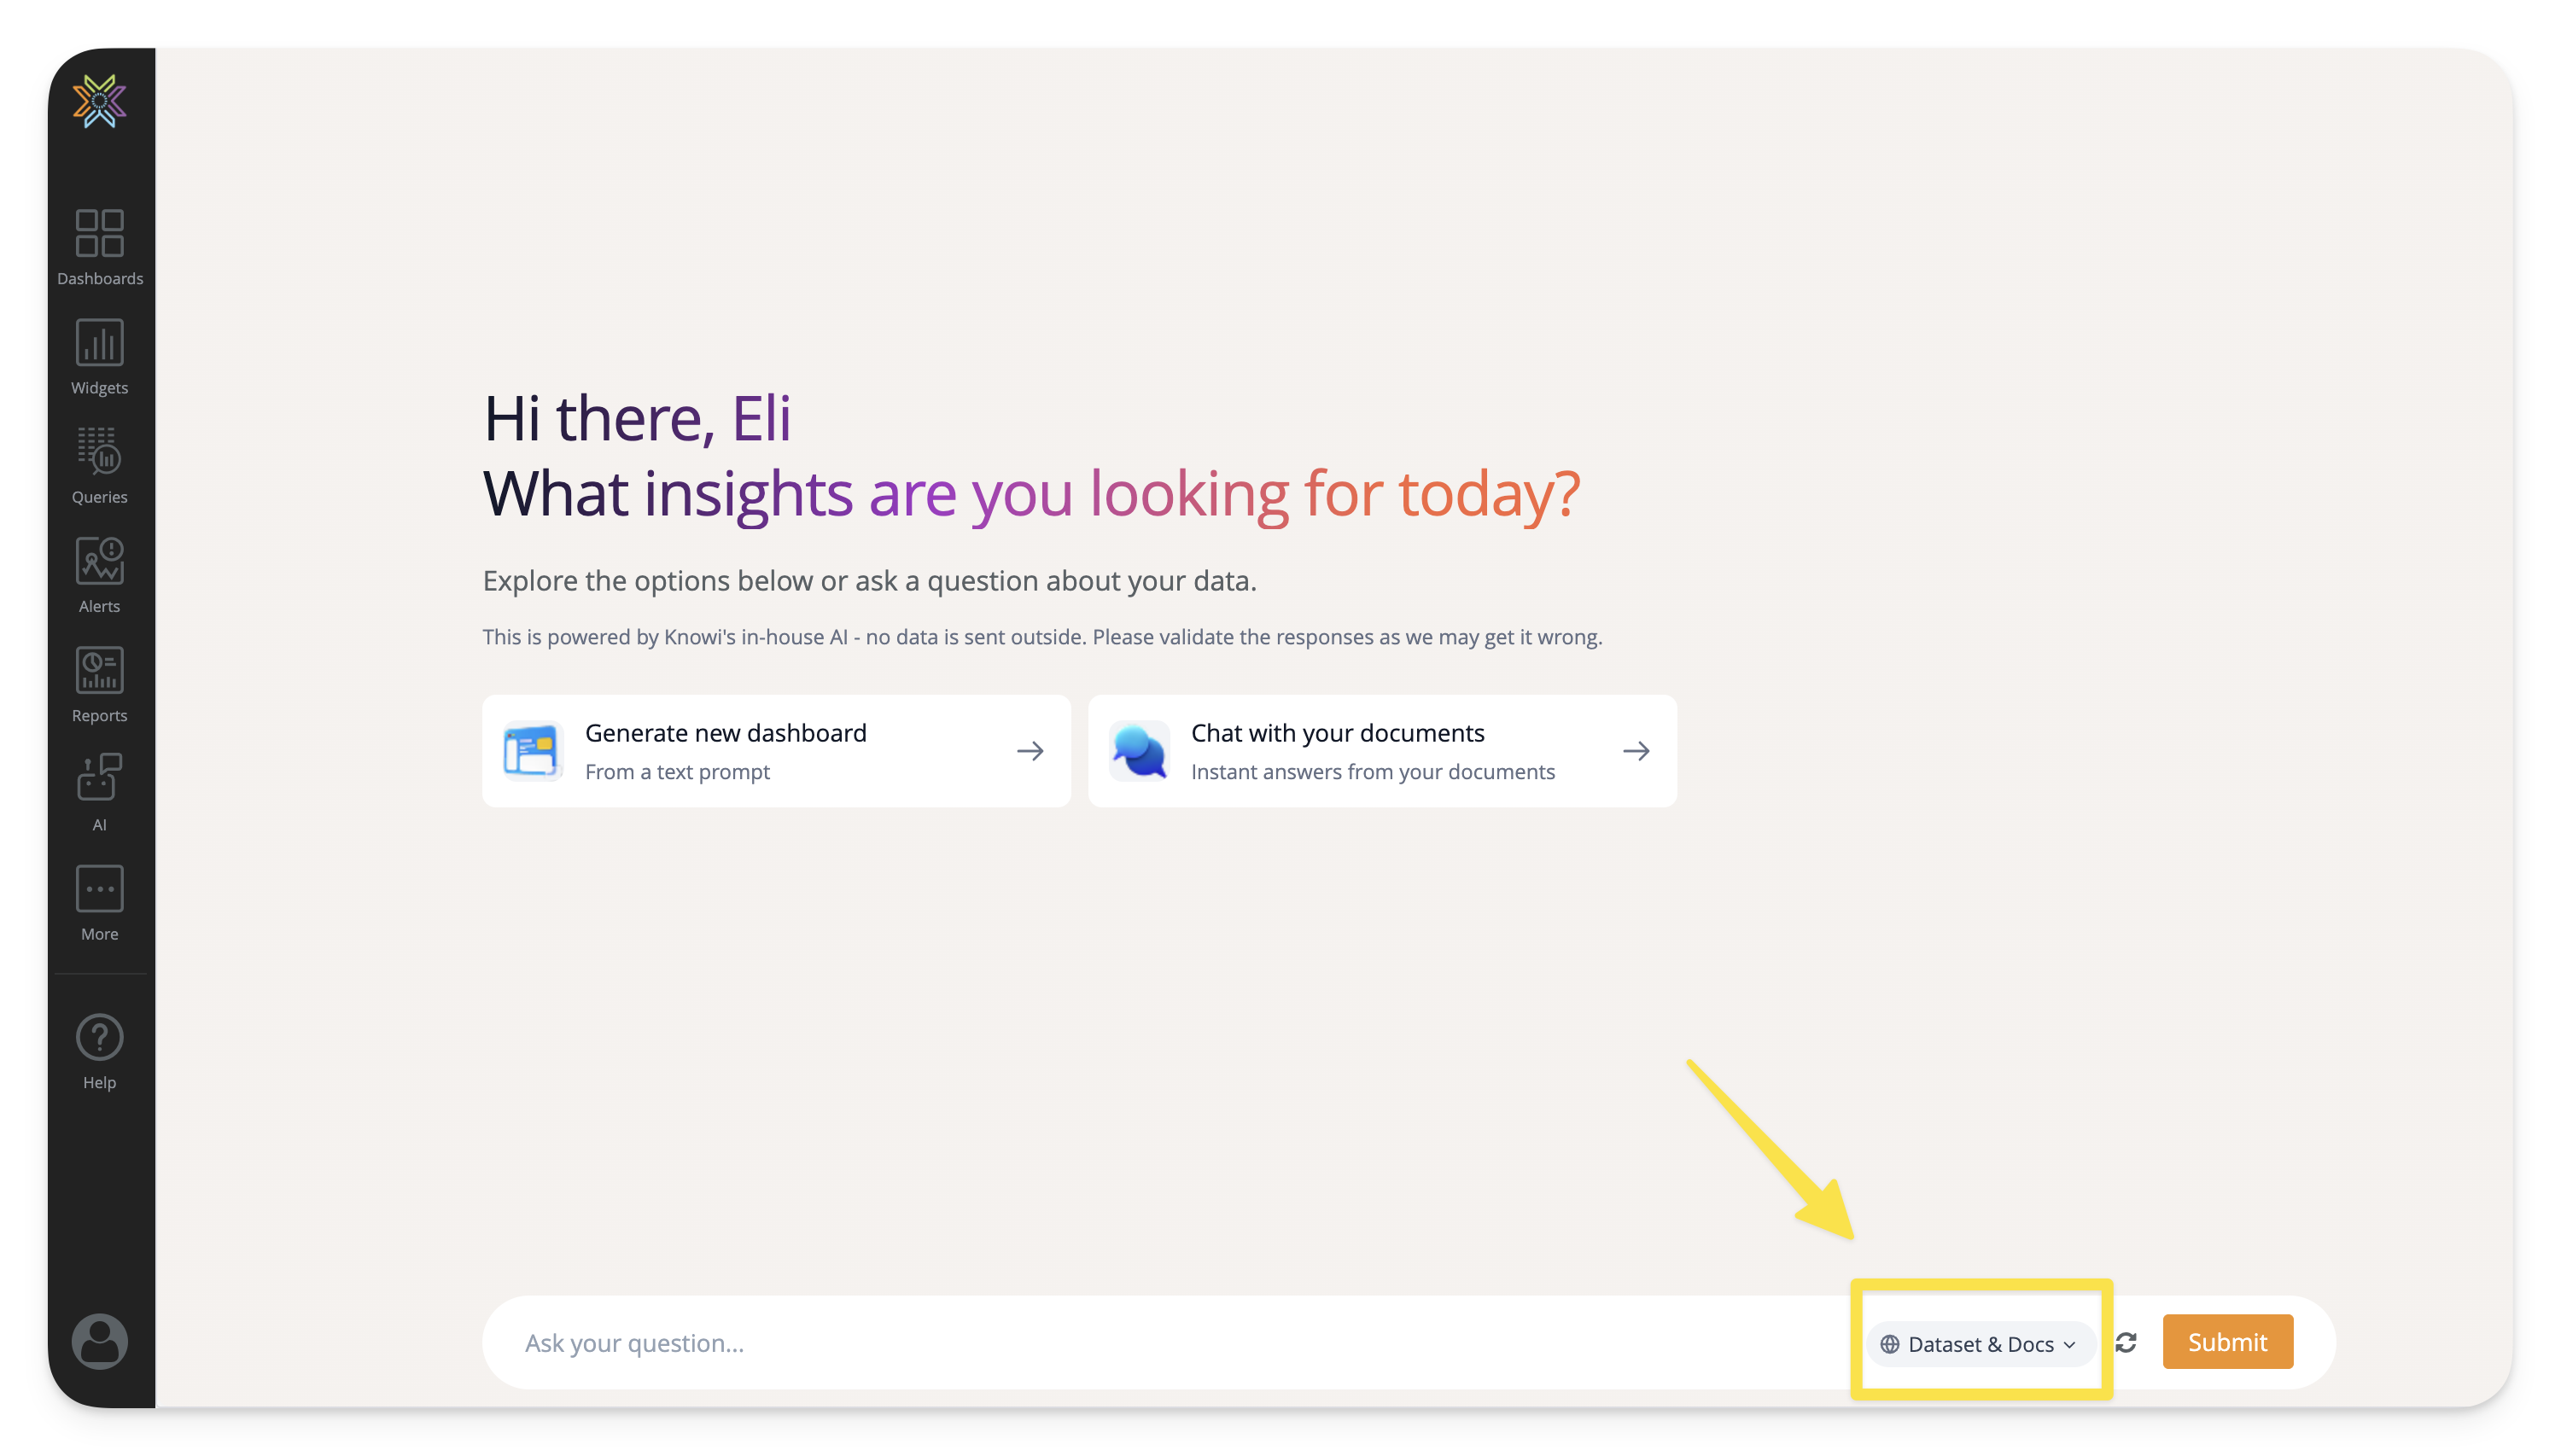This screenshot has height=1456, width=2561.
Task: Open the Reports section
Action: pyautogui.click(x=99, y=684)
